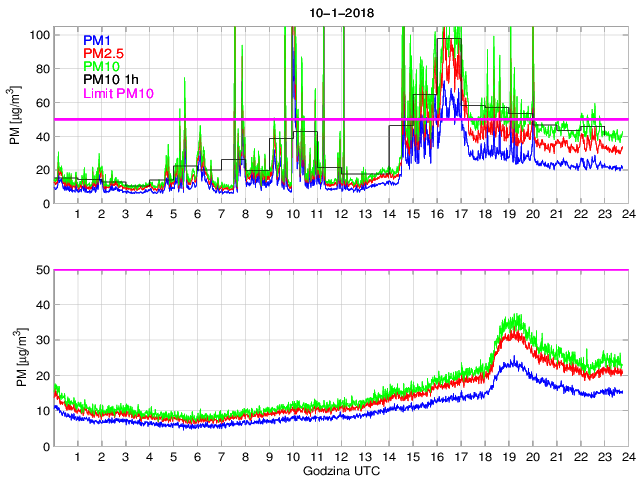Click the Godzina UTC axis label
Screen dimensions: 640x480
pyautogui.click(x=341, y=470)
